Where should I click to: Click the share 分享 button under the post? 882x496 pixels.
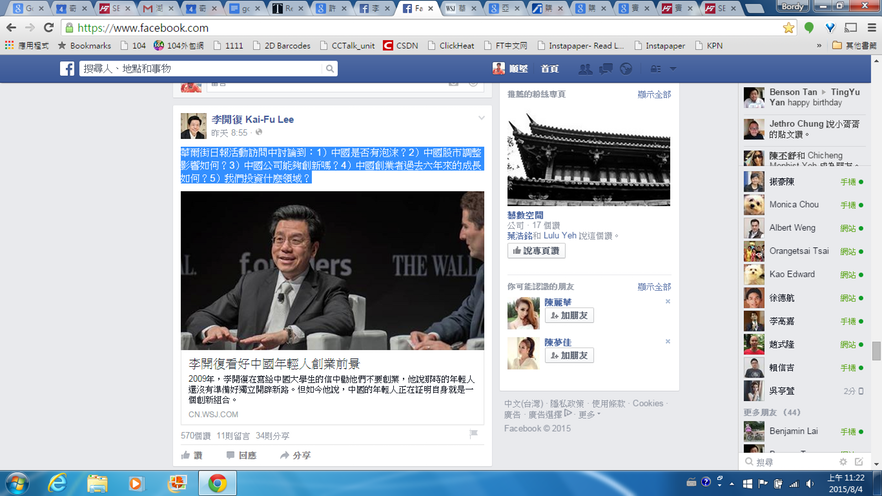(295, 455)
